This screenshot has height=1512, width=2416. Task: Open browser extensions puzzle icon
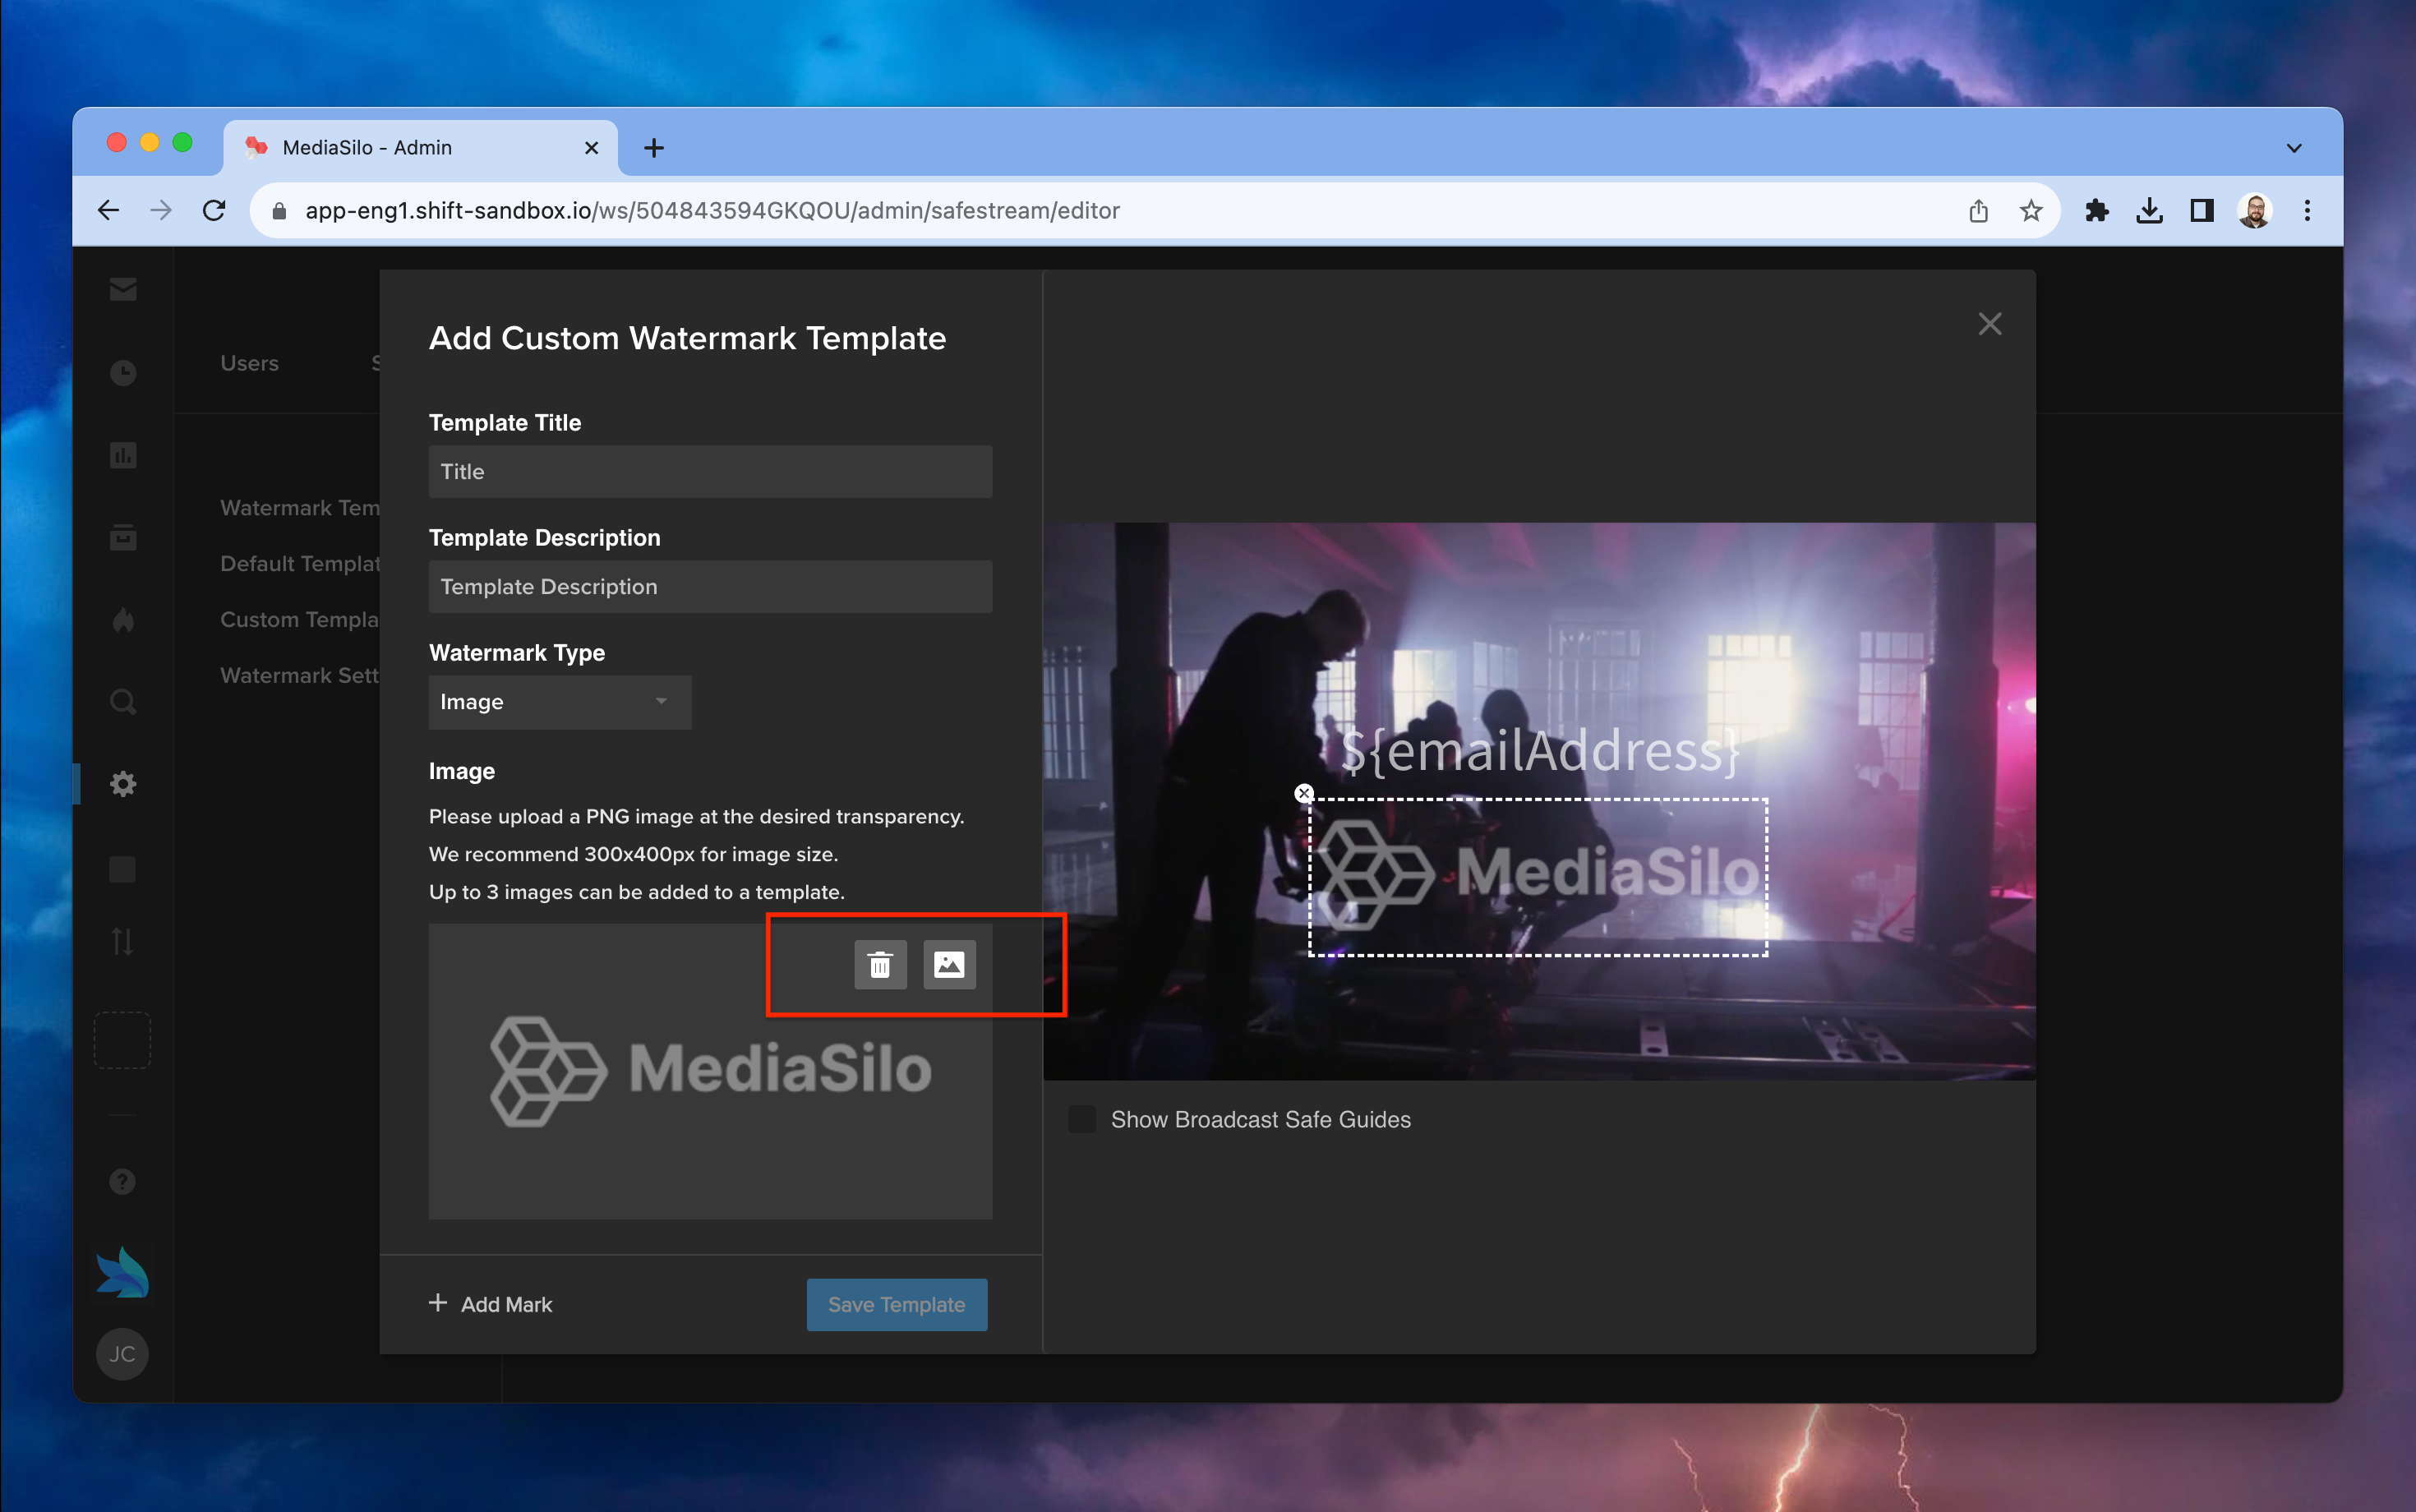tap(2097, 211)
